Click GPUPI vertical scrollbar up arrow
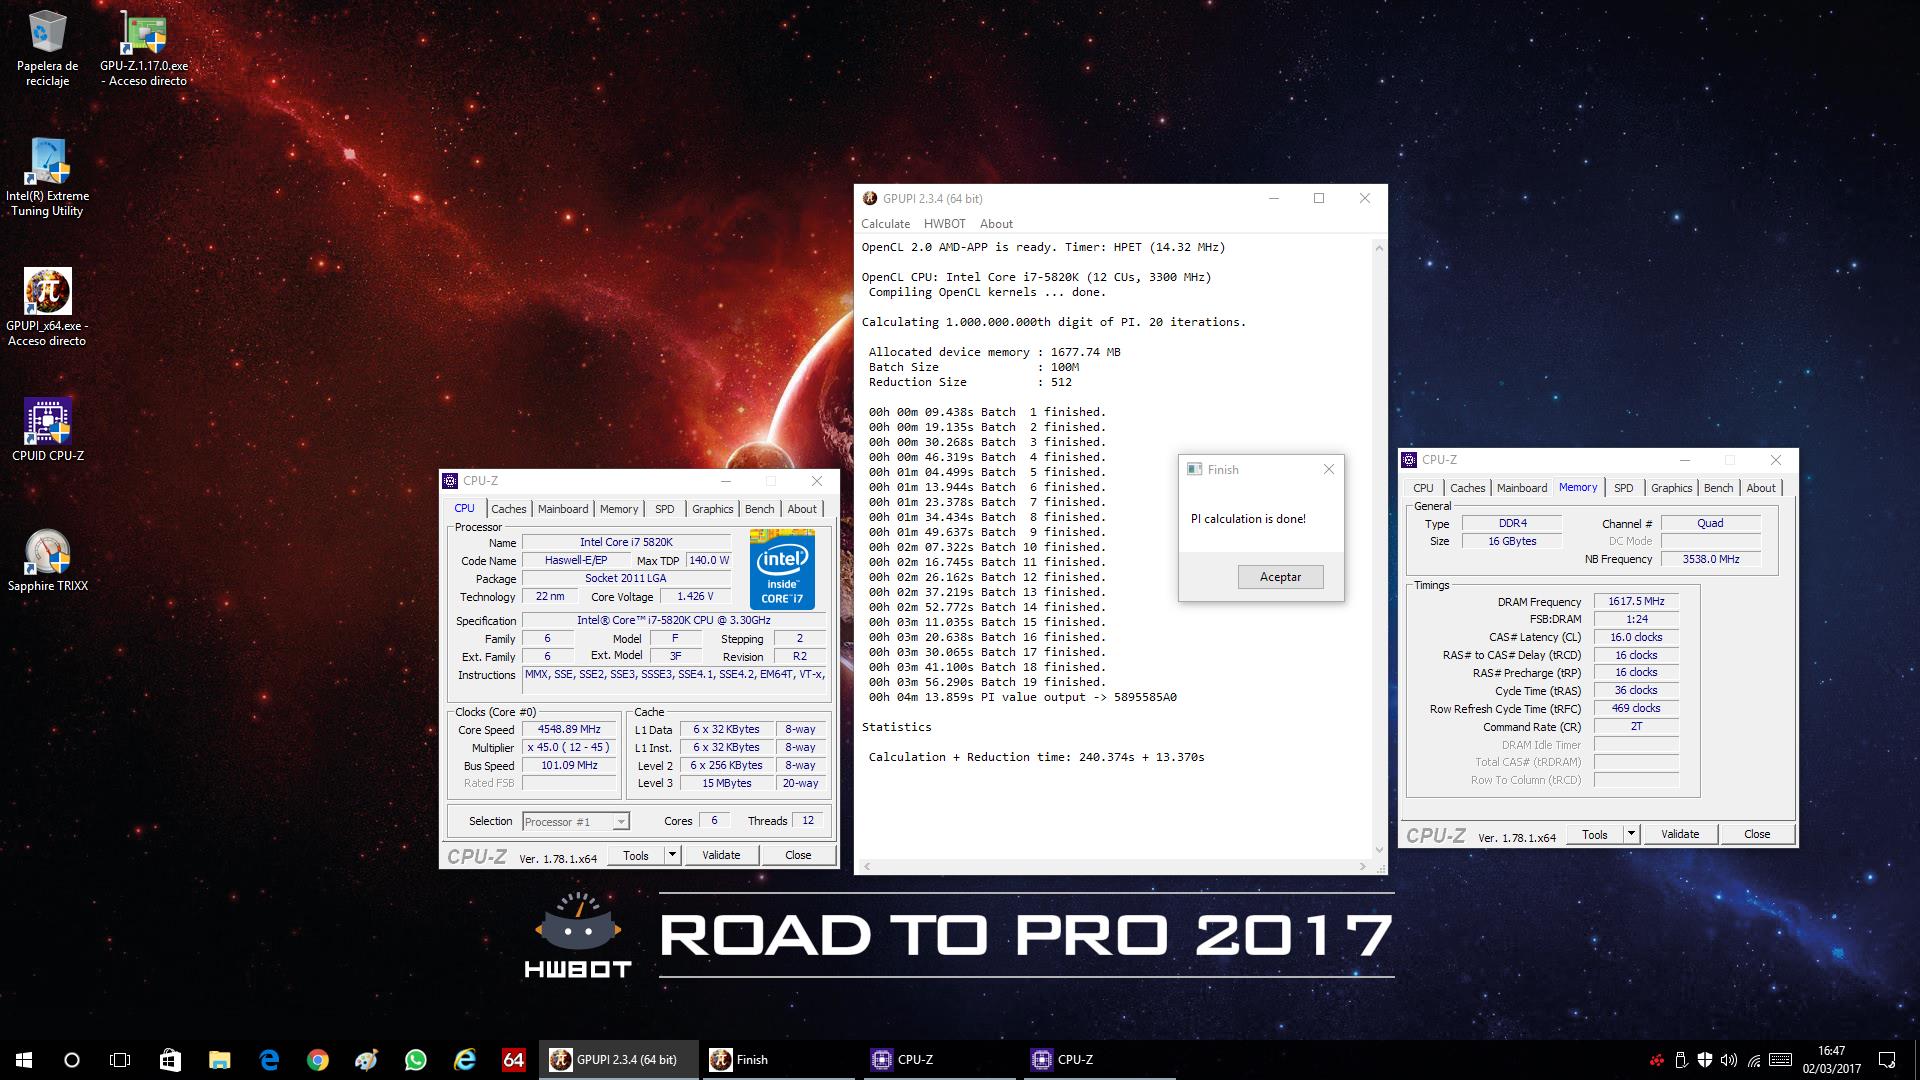 pyautogui.click(x=1379, y=247)
